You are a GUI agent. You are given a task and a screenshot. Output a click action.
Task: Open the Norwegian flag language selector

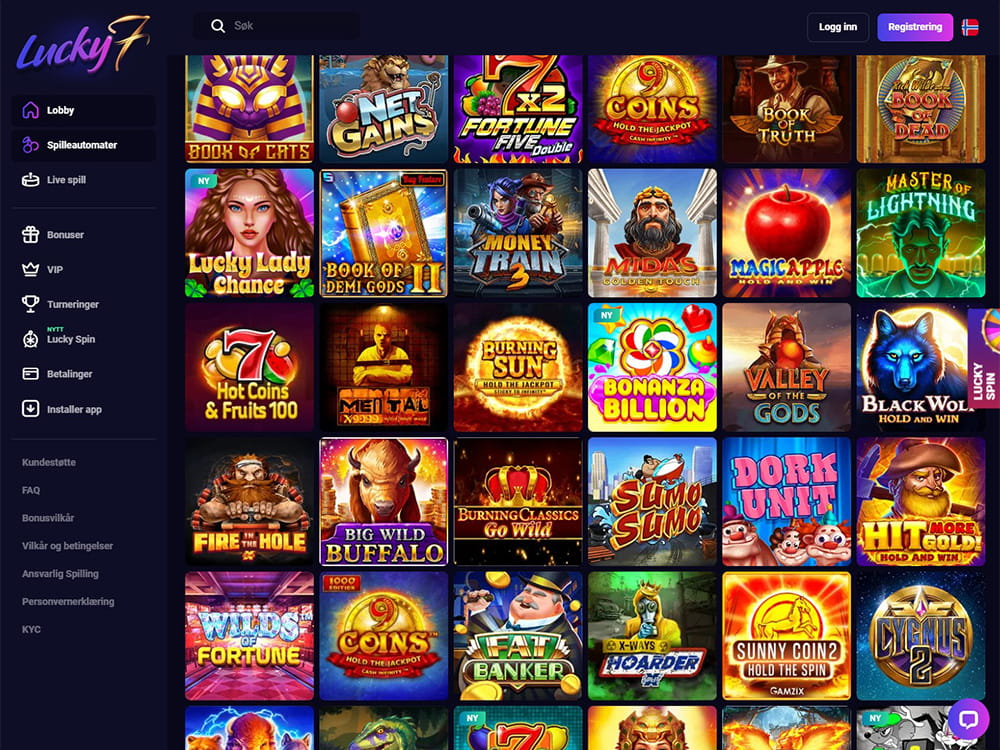pos(970,27)
